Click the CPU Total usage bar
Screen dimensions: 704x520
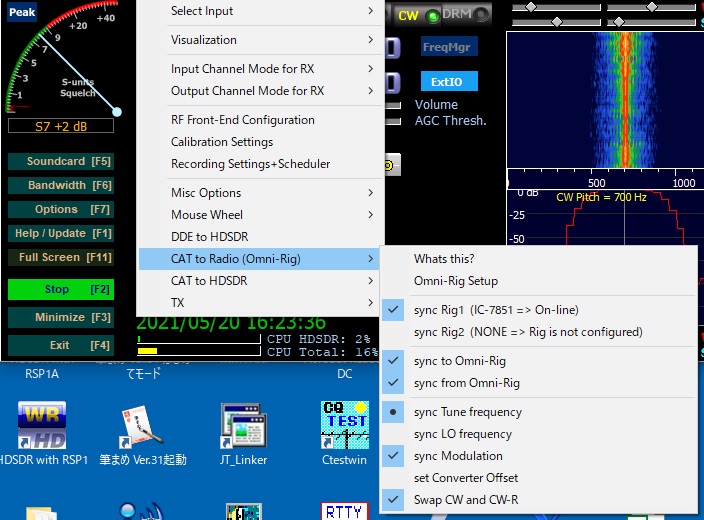(199, 351)
